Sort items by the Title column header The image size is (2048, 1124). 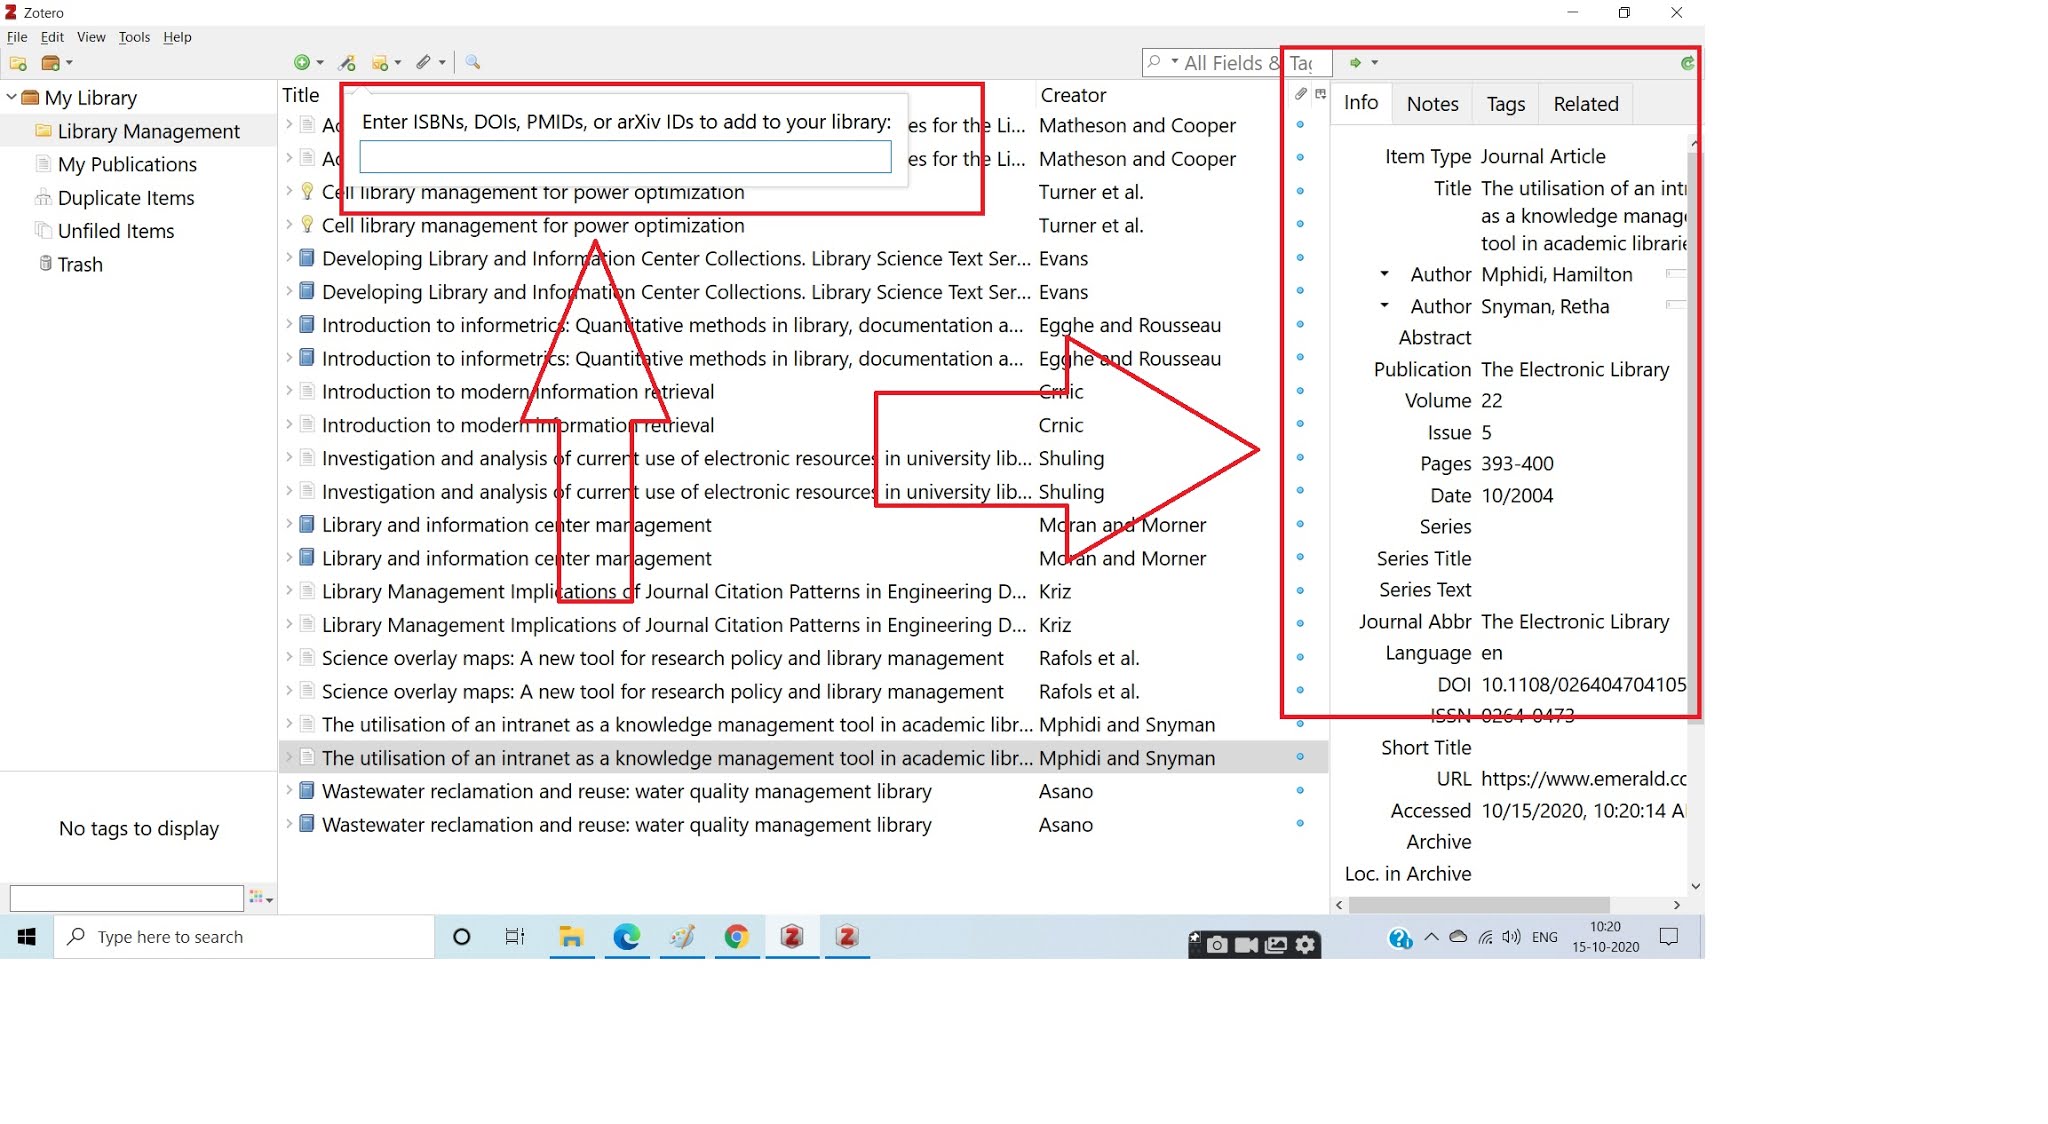point(301,95)
